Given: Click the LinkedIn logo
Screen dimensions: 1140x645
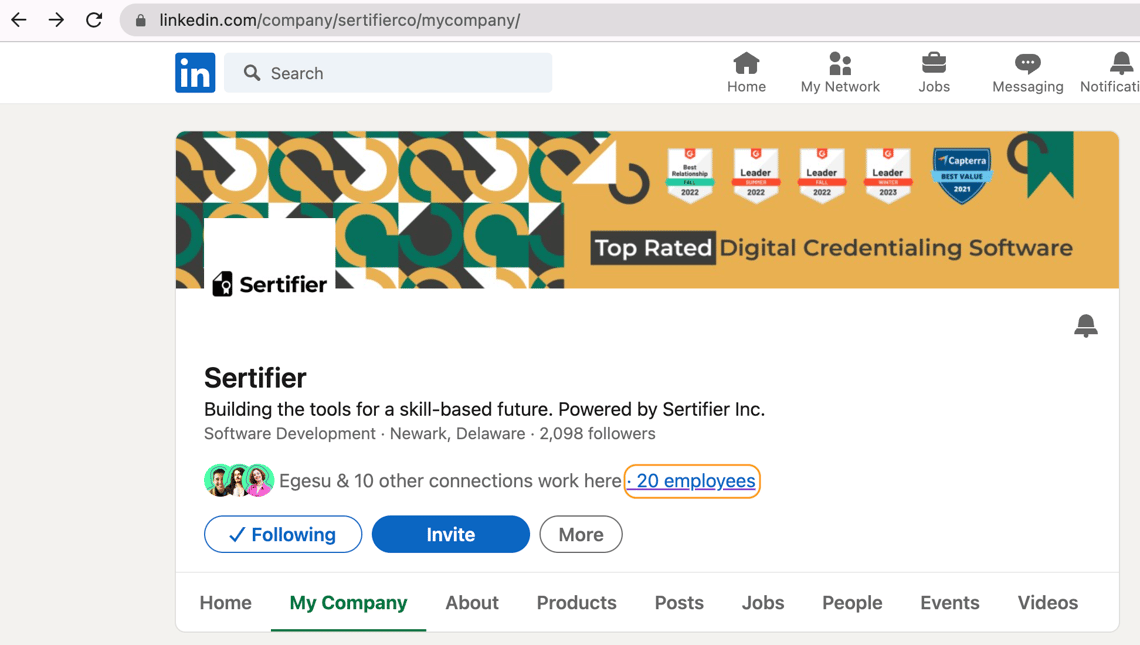Looking at the screenshot, I should pyautogui.click(x=195, y=72).
